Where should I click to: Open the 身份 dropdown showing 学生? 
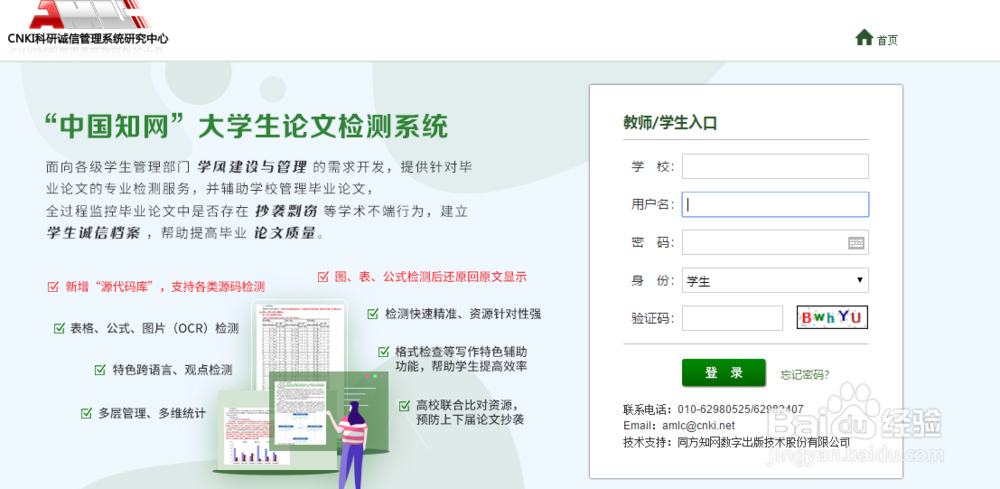[x=775, y=281]
